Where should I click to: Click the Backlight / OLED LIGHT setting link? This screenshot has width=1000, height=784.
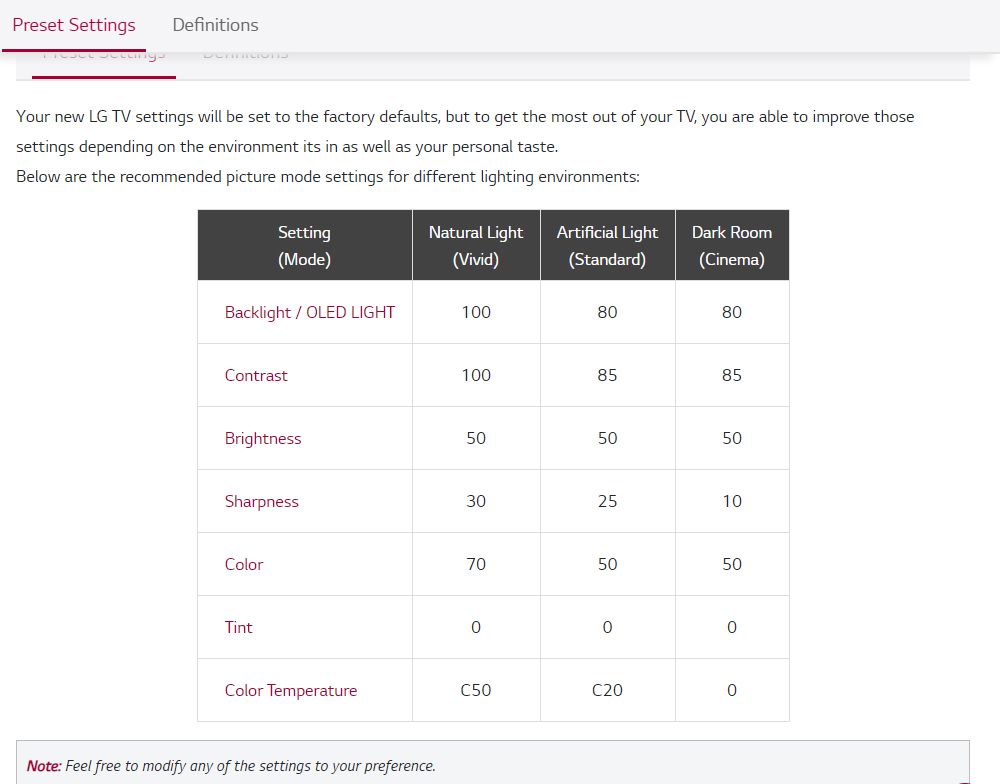309,312
